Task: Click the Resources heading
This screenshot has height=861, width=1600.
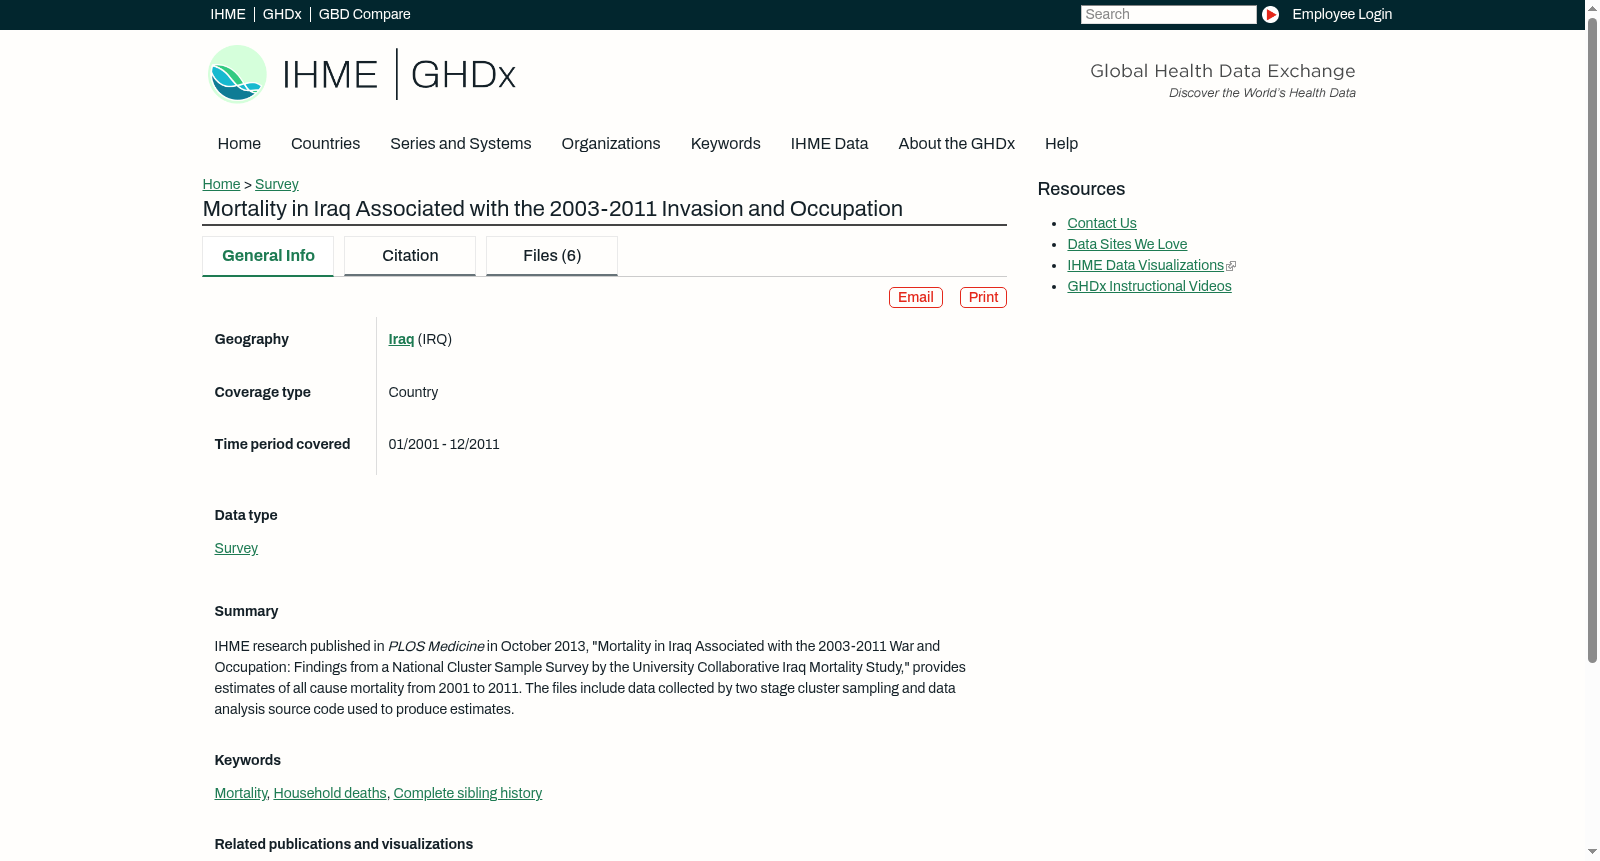Action: tap(1081, 190)
